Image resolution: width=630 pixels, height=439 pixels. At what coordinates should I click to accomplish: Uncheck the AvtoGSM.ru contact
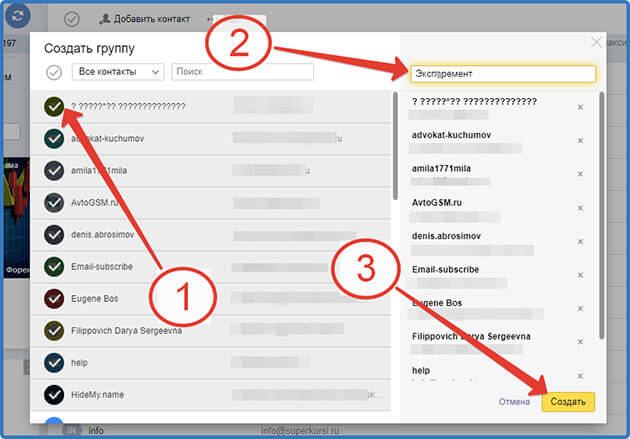click(54, 203)
